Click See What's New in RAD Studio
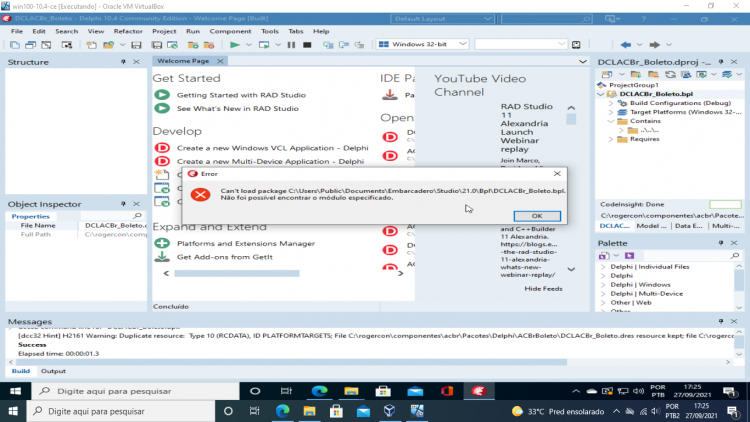 point(237,108)
